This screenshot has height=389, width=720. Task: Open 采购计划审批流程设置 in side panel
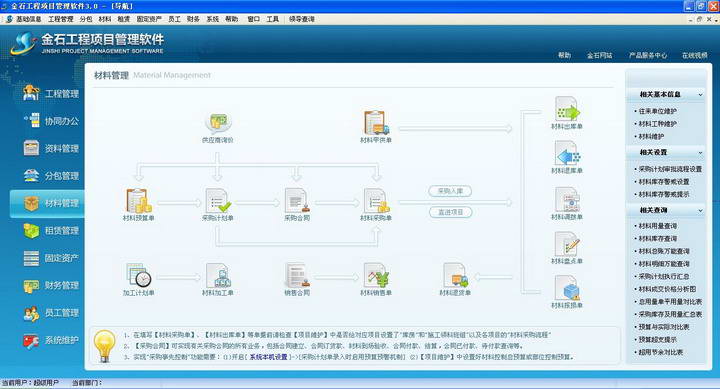670,169
